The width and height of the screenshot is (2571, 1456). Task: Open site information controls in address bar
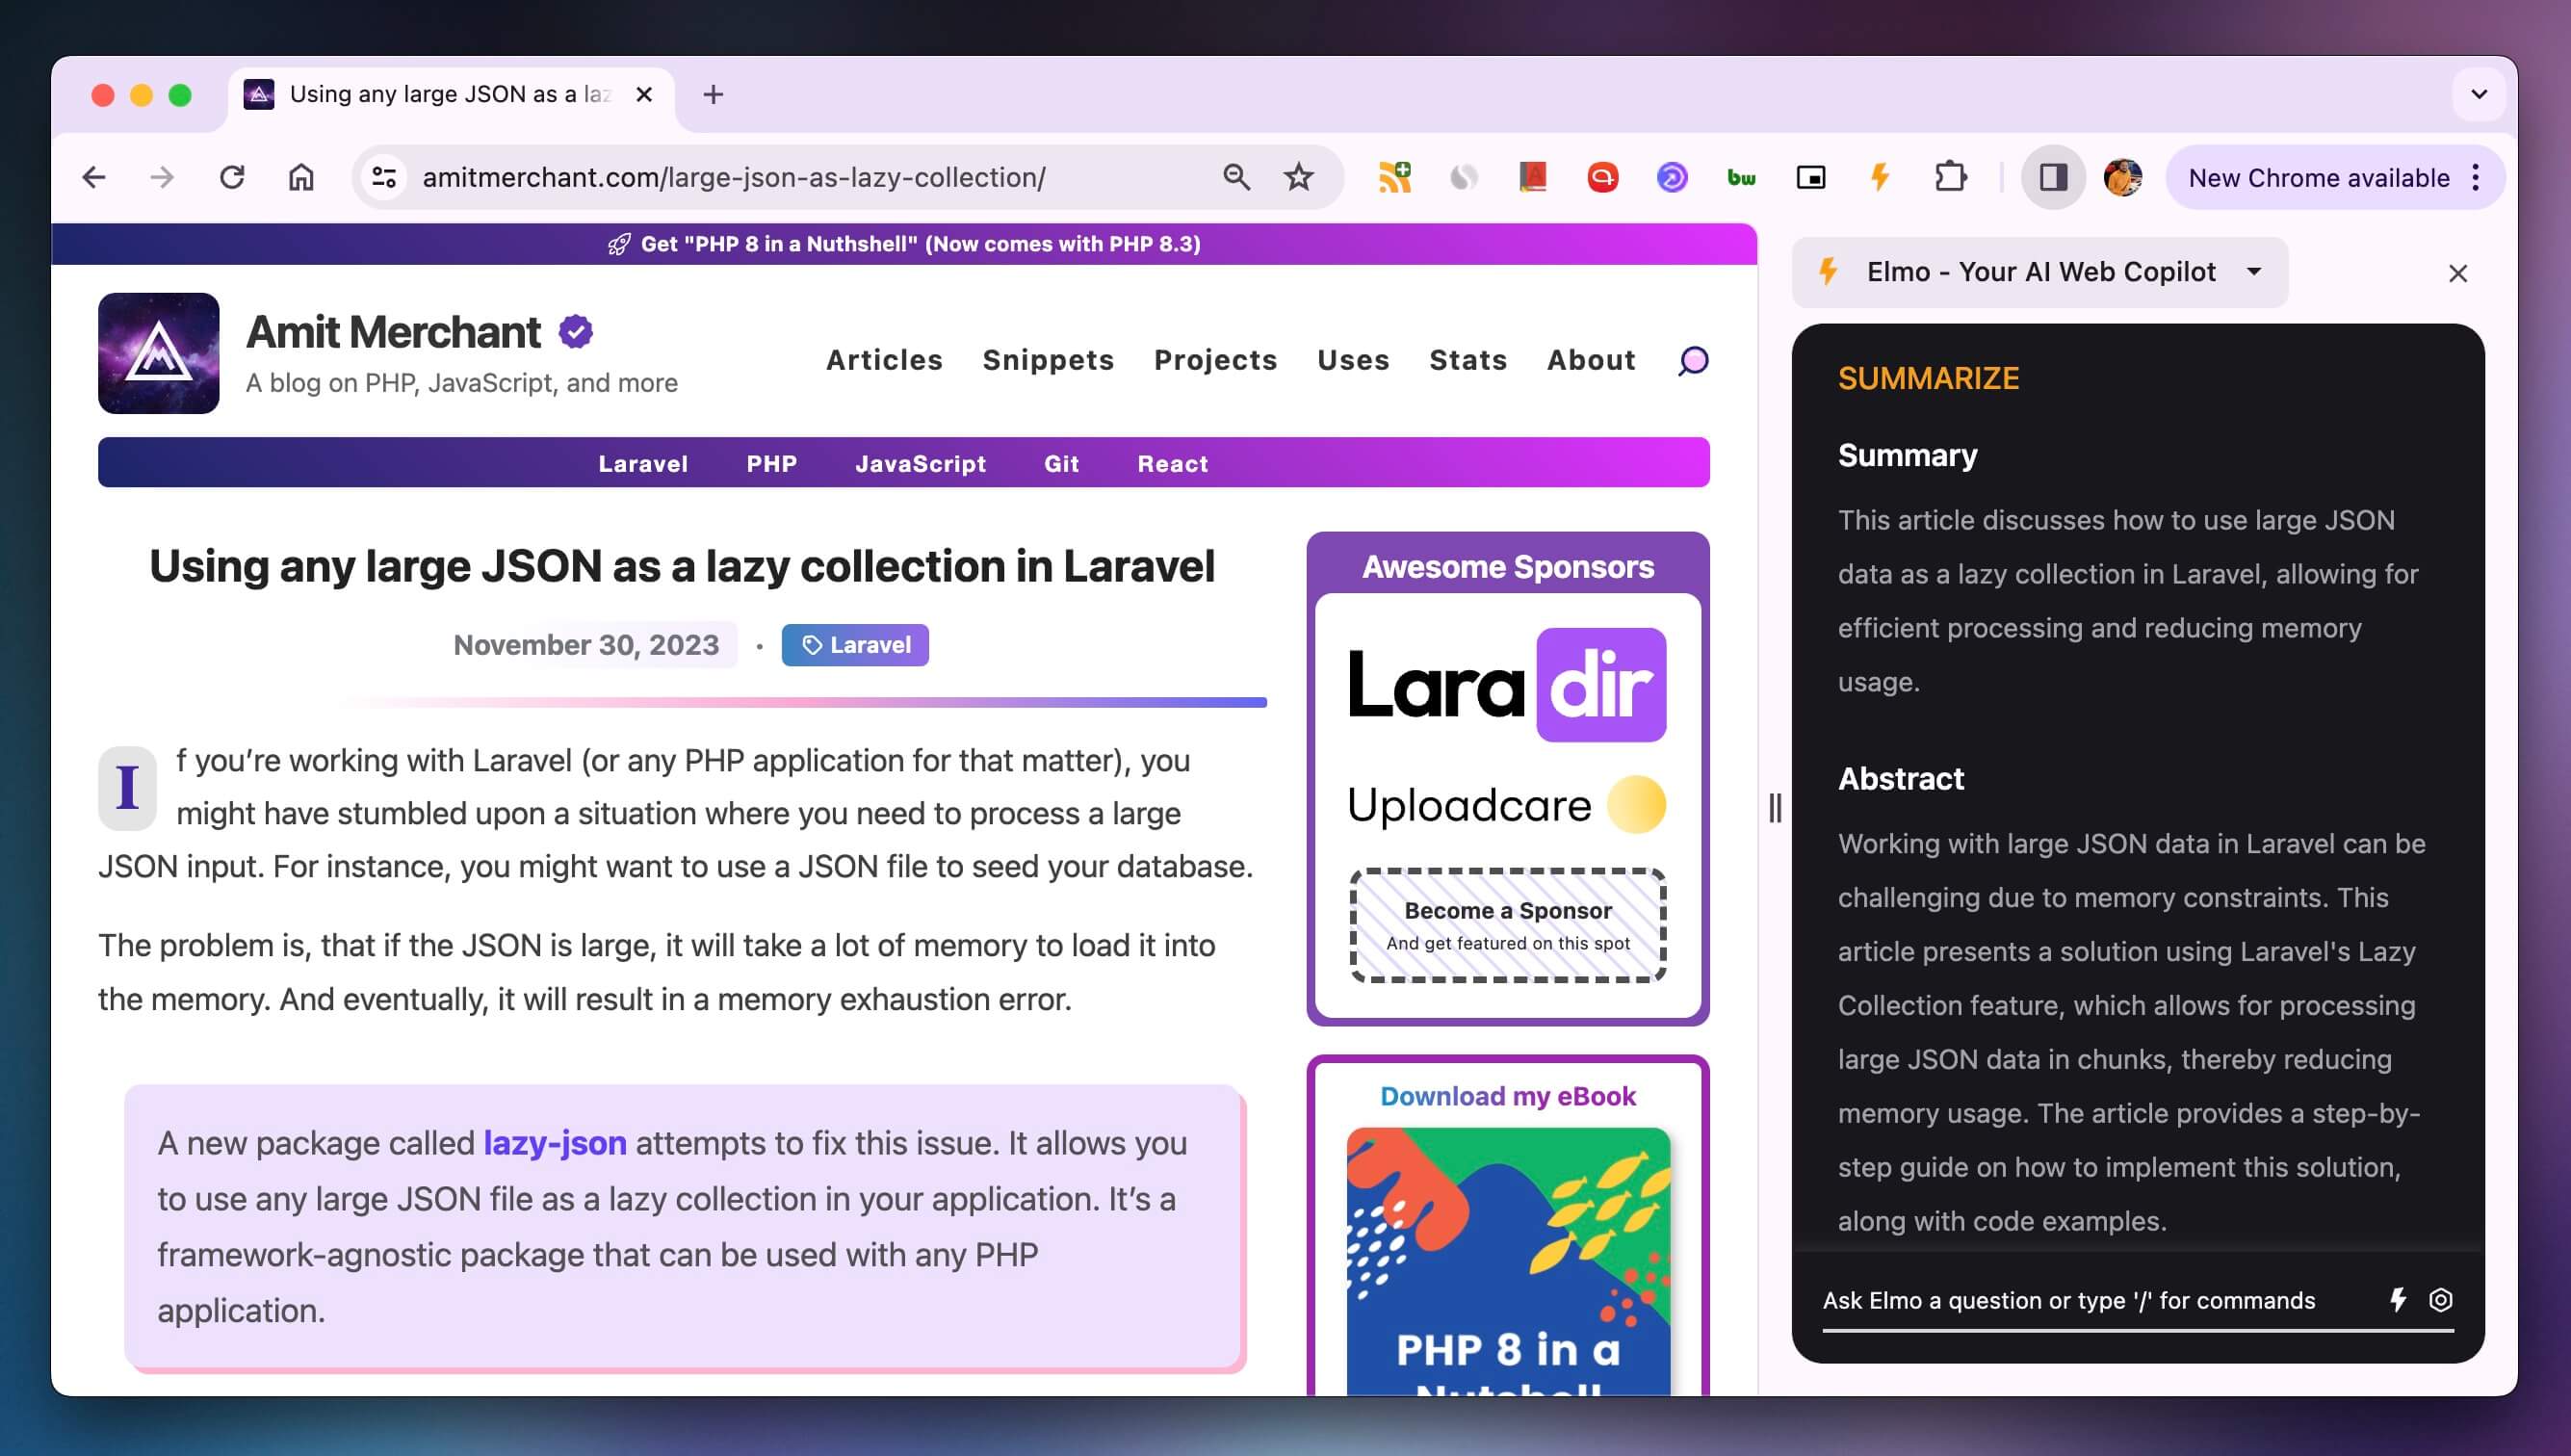(385, 177)
